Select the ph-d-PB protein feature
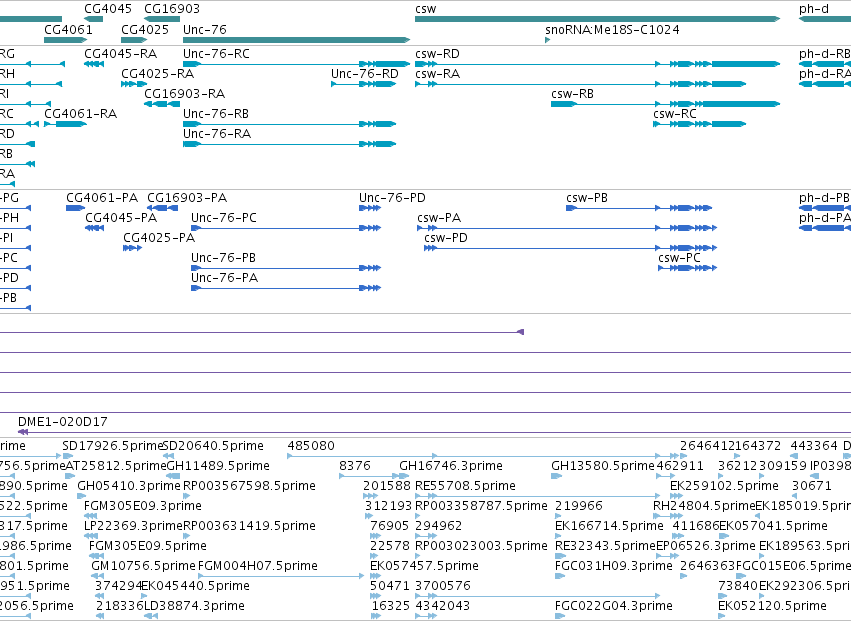This screenshot has width=851, height=621. (x=825, y=208)
